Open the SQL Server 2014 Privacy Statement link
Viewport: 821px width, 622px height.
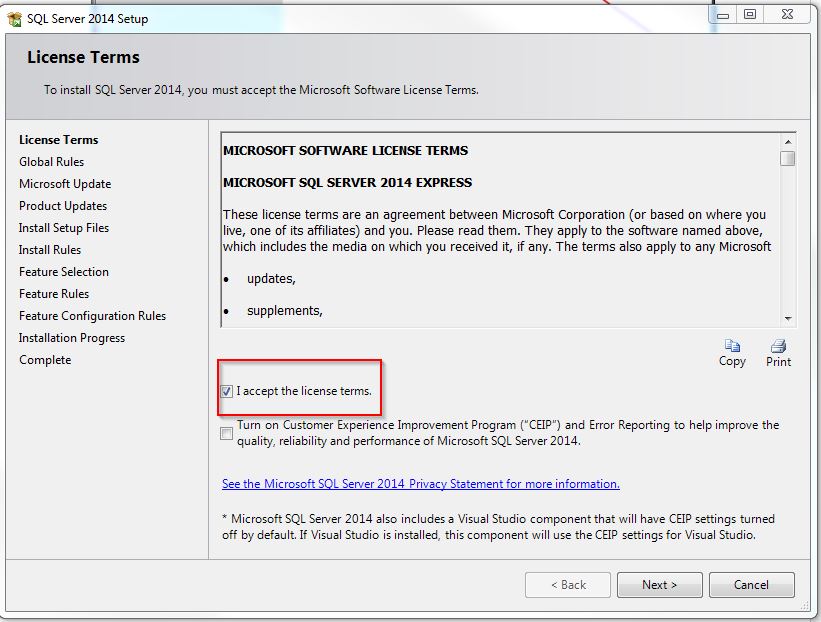click(x=420, y=484)
